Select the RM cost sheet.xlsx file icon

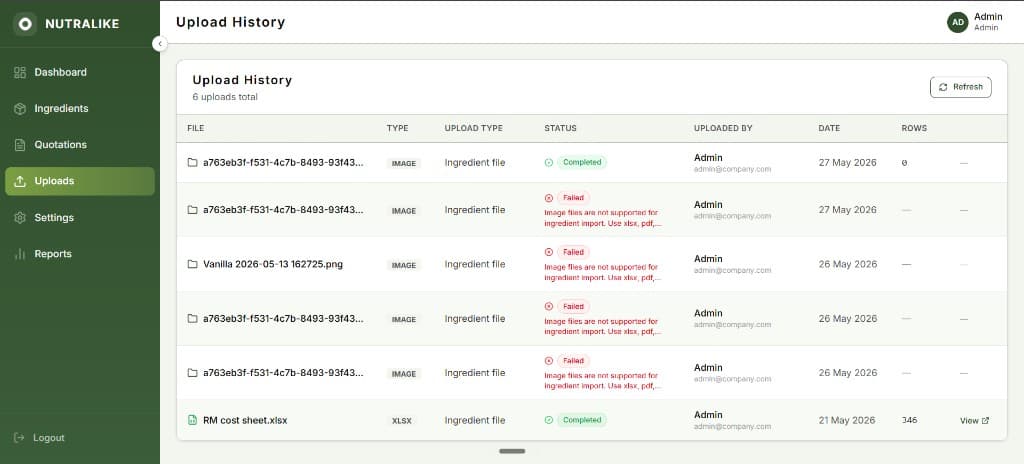pos(192,420)
